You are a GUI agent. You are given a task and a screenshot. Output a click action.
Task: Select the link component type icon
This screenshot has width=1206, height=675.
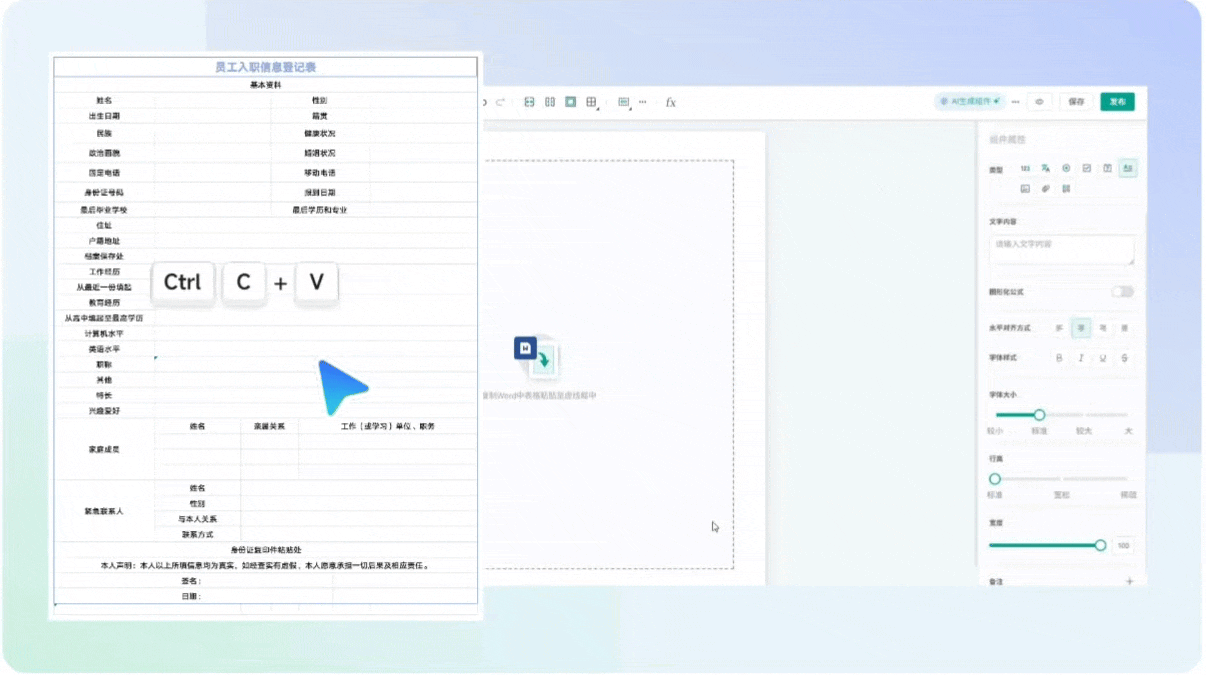[1046, 188]
